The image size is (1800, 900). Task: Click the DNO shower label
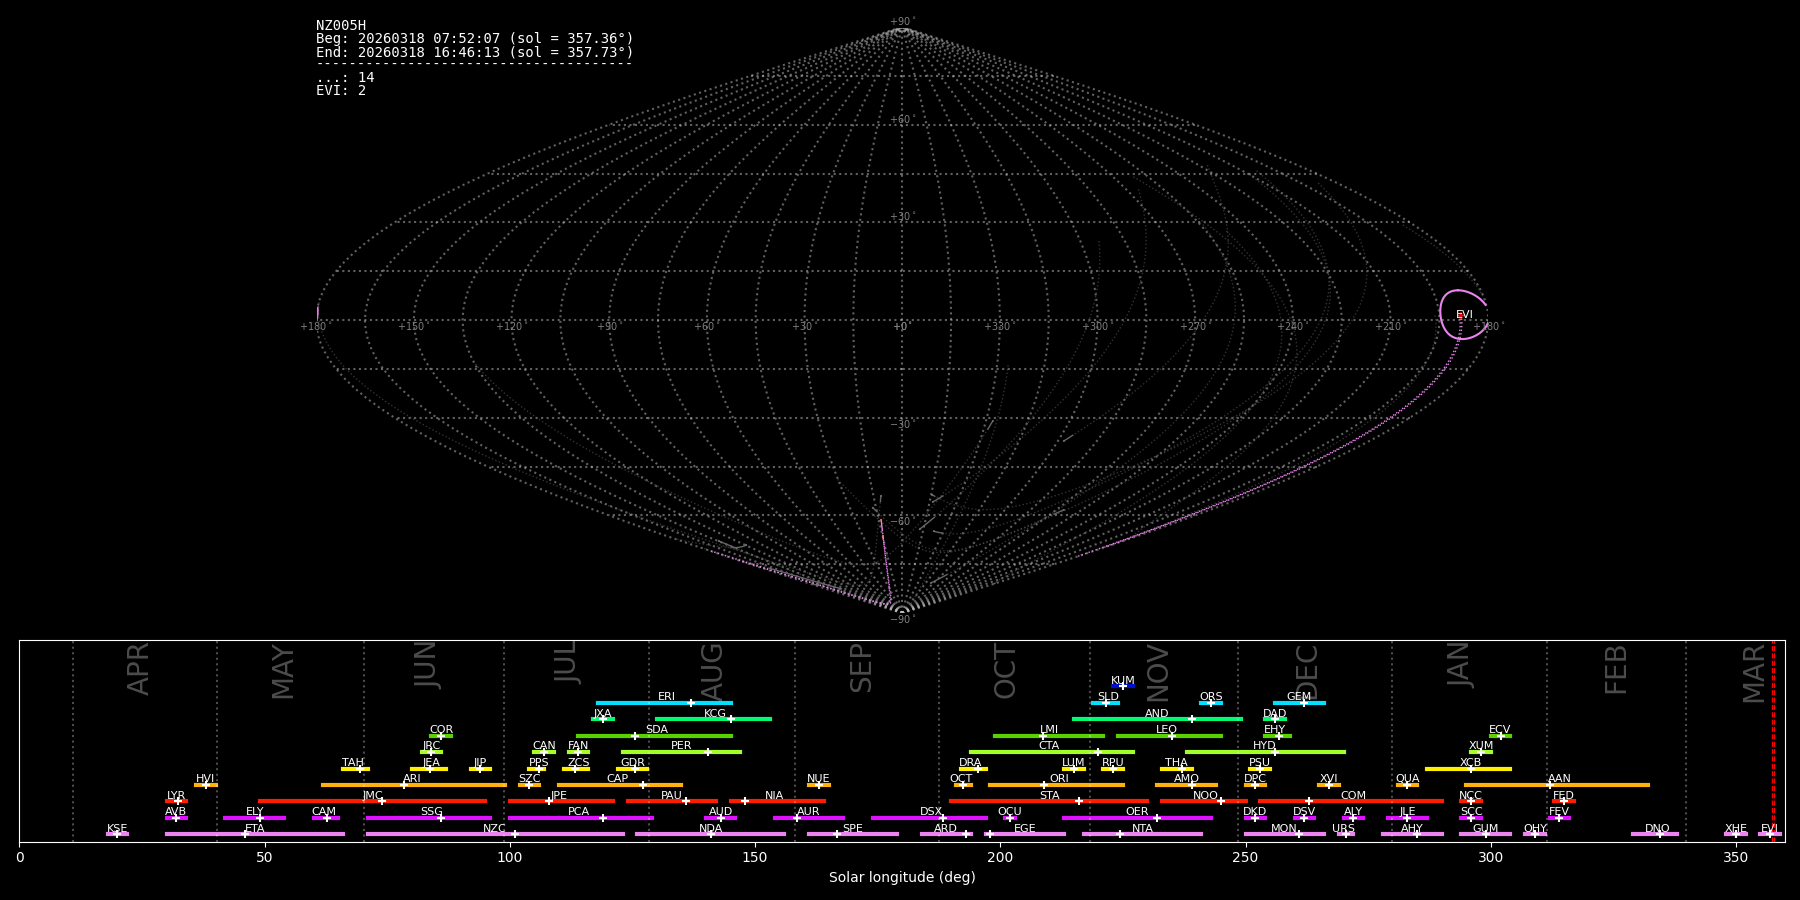pos(1657,829)
